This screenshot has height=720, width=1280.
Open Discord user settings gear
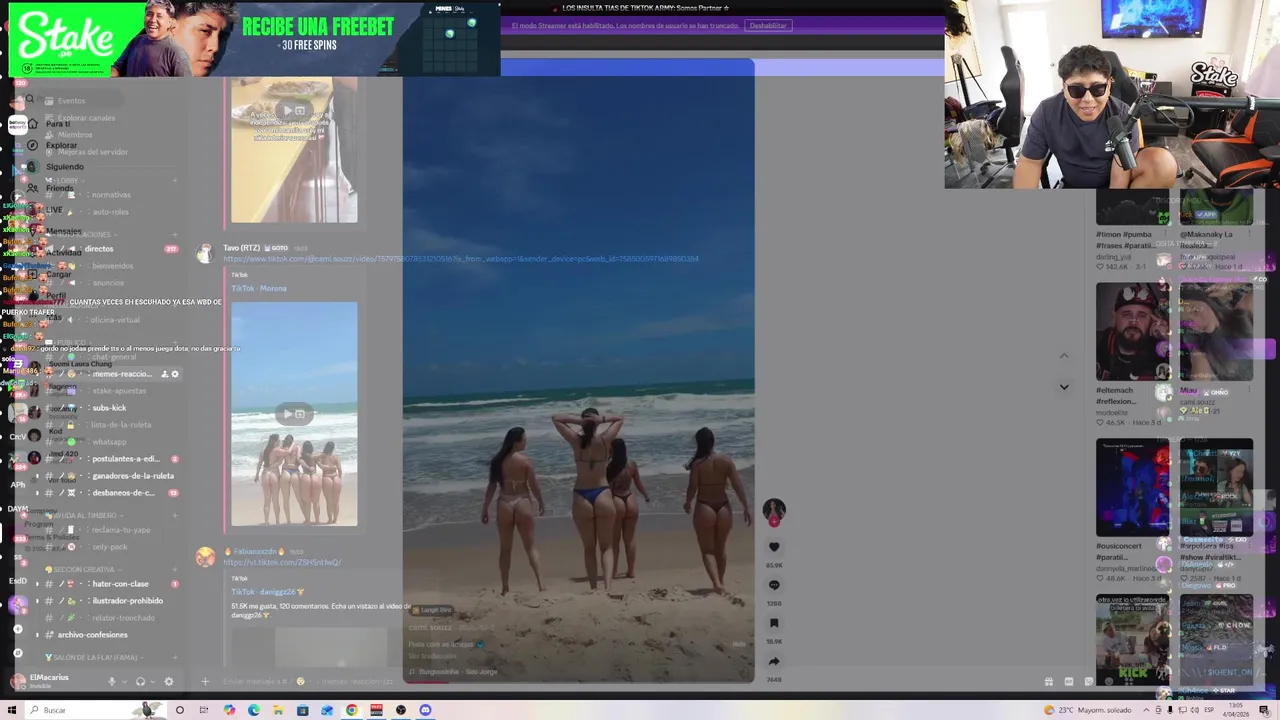pyautogui.click(x=168, y=681)
